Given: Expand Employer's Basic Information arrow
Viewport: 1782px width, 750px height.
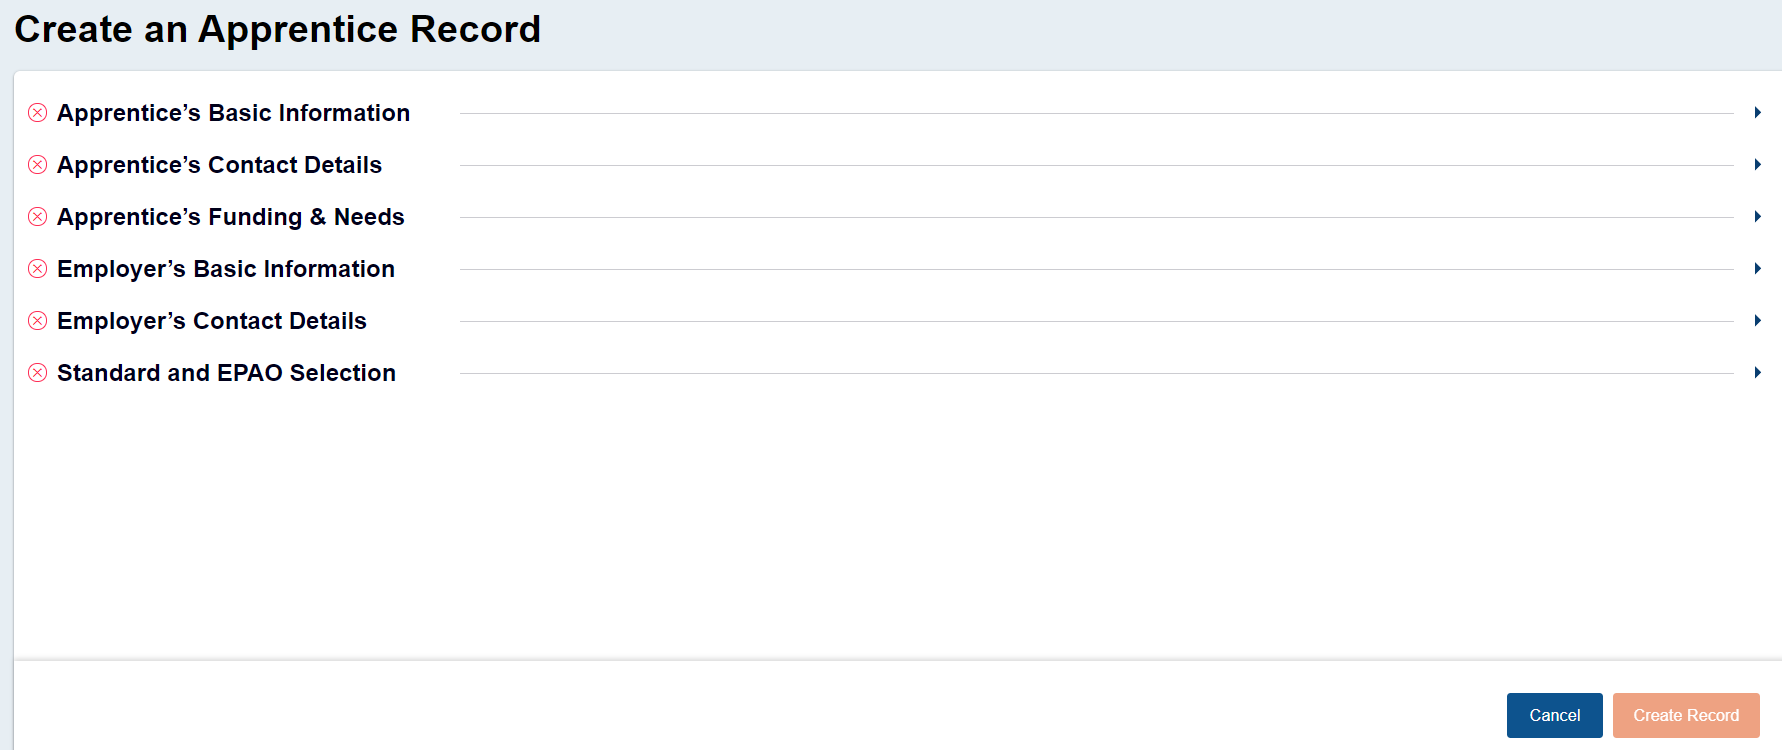Looking at the screenshot, I should [x=1757, y=269].
